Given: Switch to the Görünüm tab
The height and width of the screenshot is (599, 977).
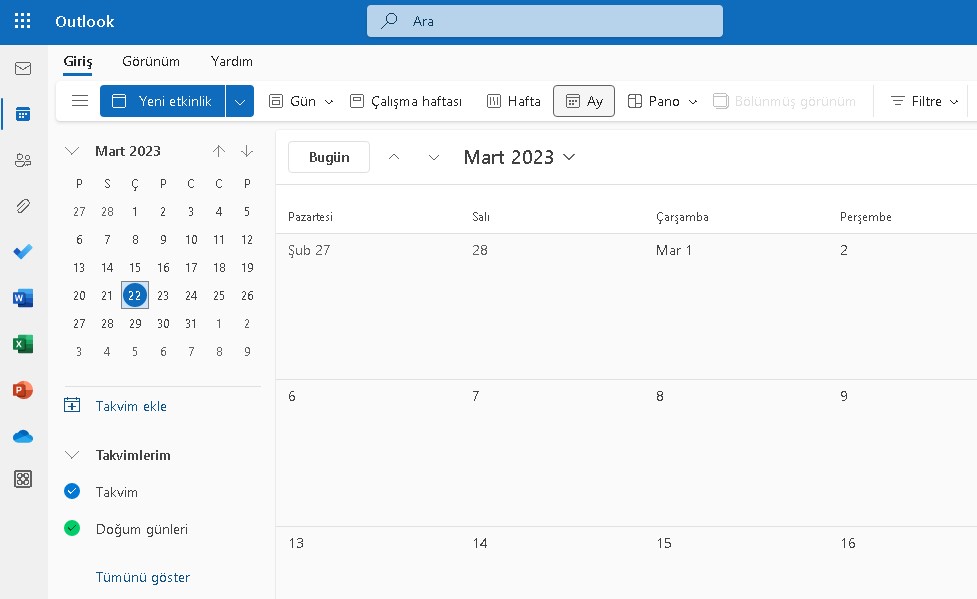Looking at the screenshot, I should coord(151,61).
